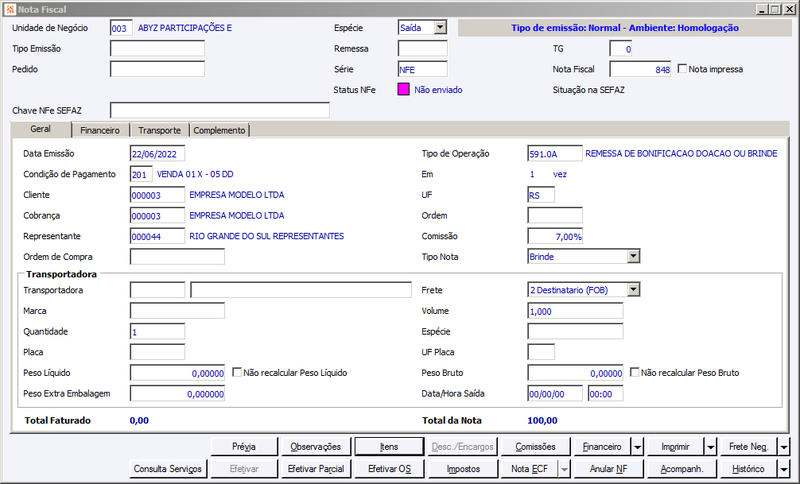Image resolution: width=800 pixels, height=484 pixels.
Task: Click the Imprimir button
Action: 676,447
